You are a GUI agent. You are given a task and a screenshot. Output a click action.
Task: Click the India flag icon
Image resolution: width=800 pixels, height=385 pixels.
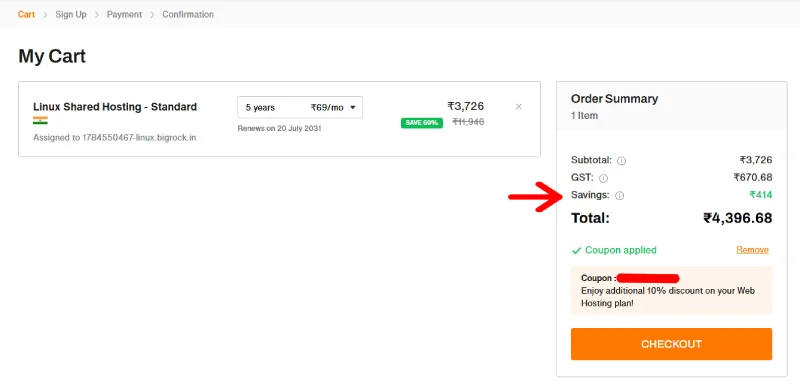point(40,121)
